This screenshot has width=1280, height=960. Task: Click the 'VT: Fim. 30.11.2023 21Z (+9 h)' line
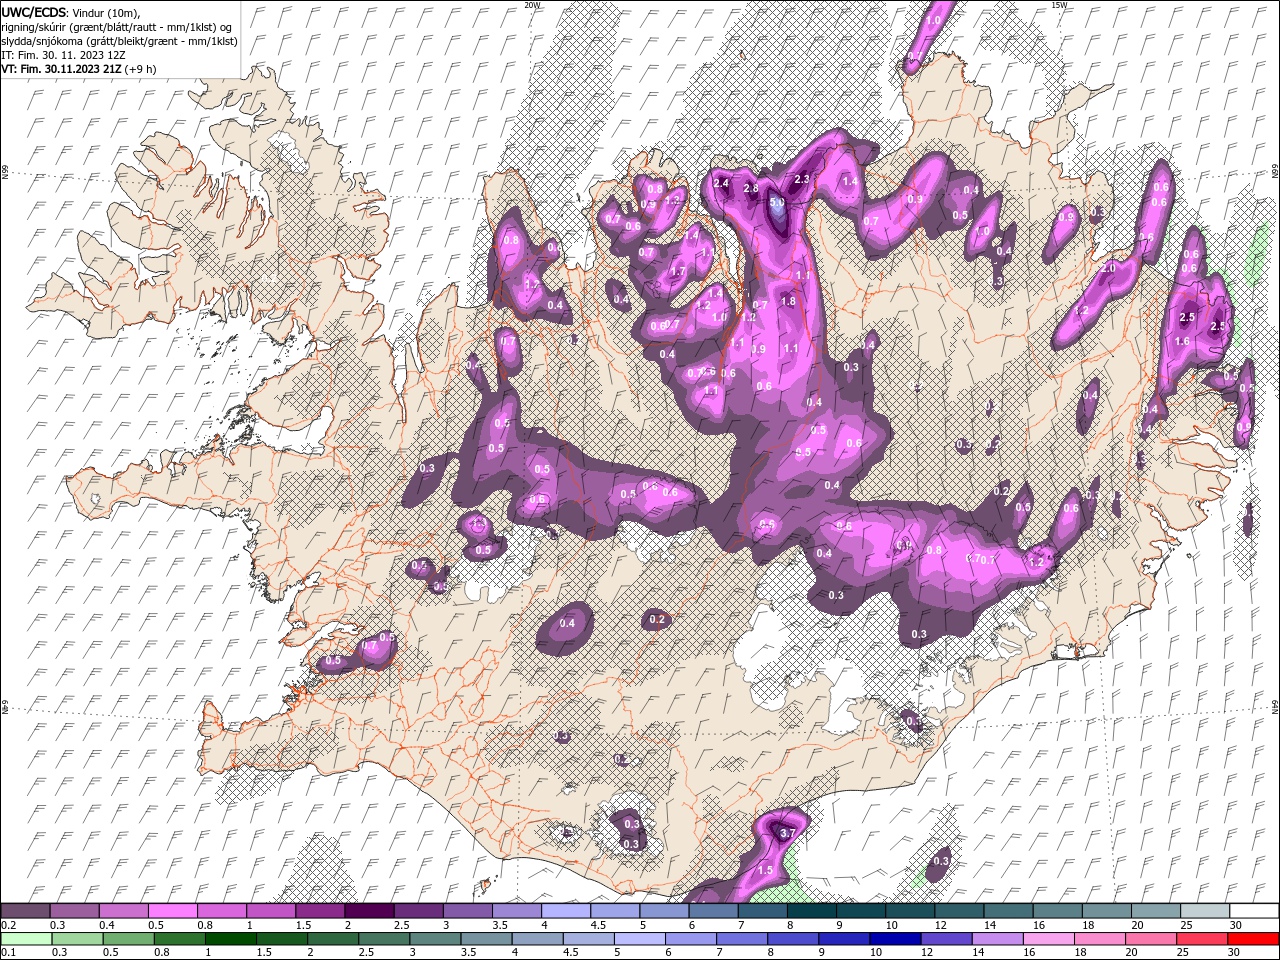[x=79, y=69]
